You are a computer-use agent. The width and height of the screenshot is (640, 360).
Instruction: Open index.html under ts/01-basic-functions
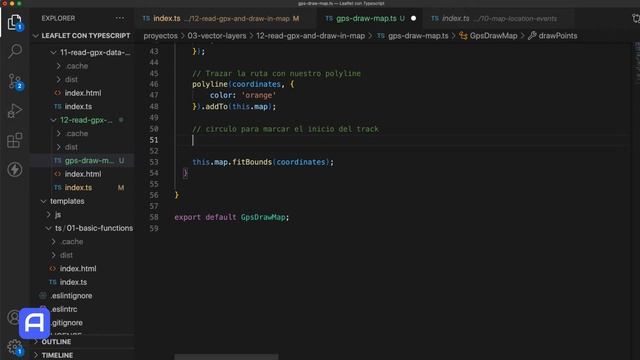78,269
